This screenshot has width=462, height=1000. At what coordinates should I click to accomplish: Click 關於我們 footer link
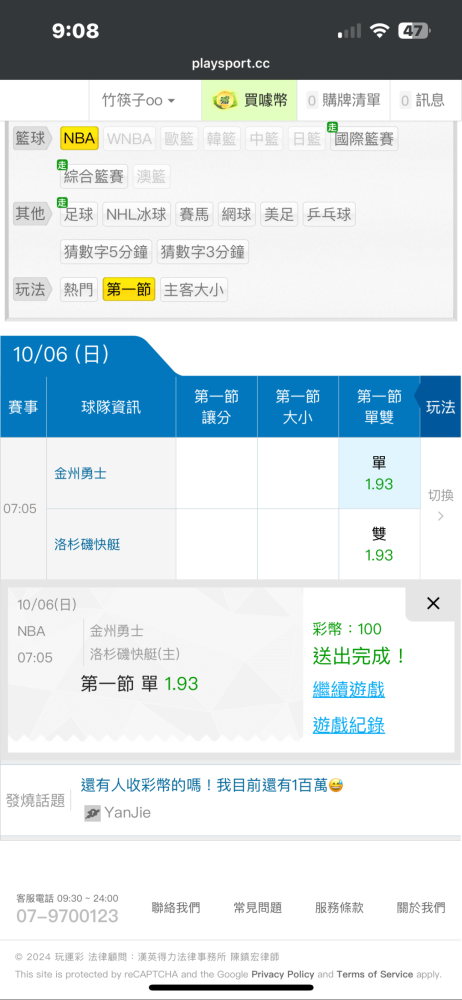coord(421,908)
